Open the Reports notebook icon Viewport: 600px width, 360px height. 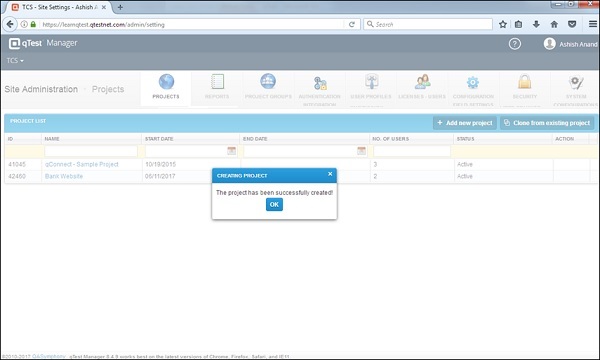click(217, 82)
